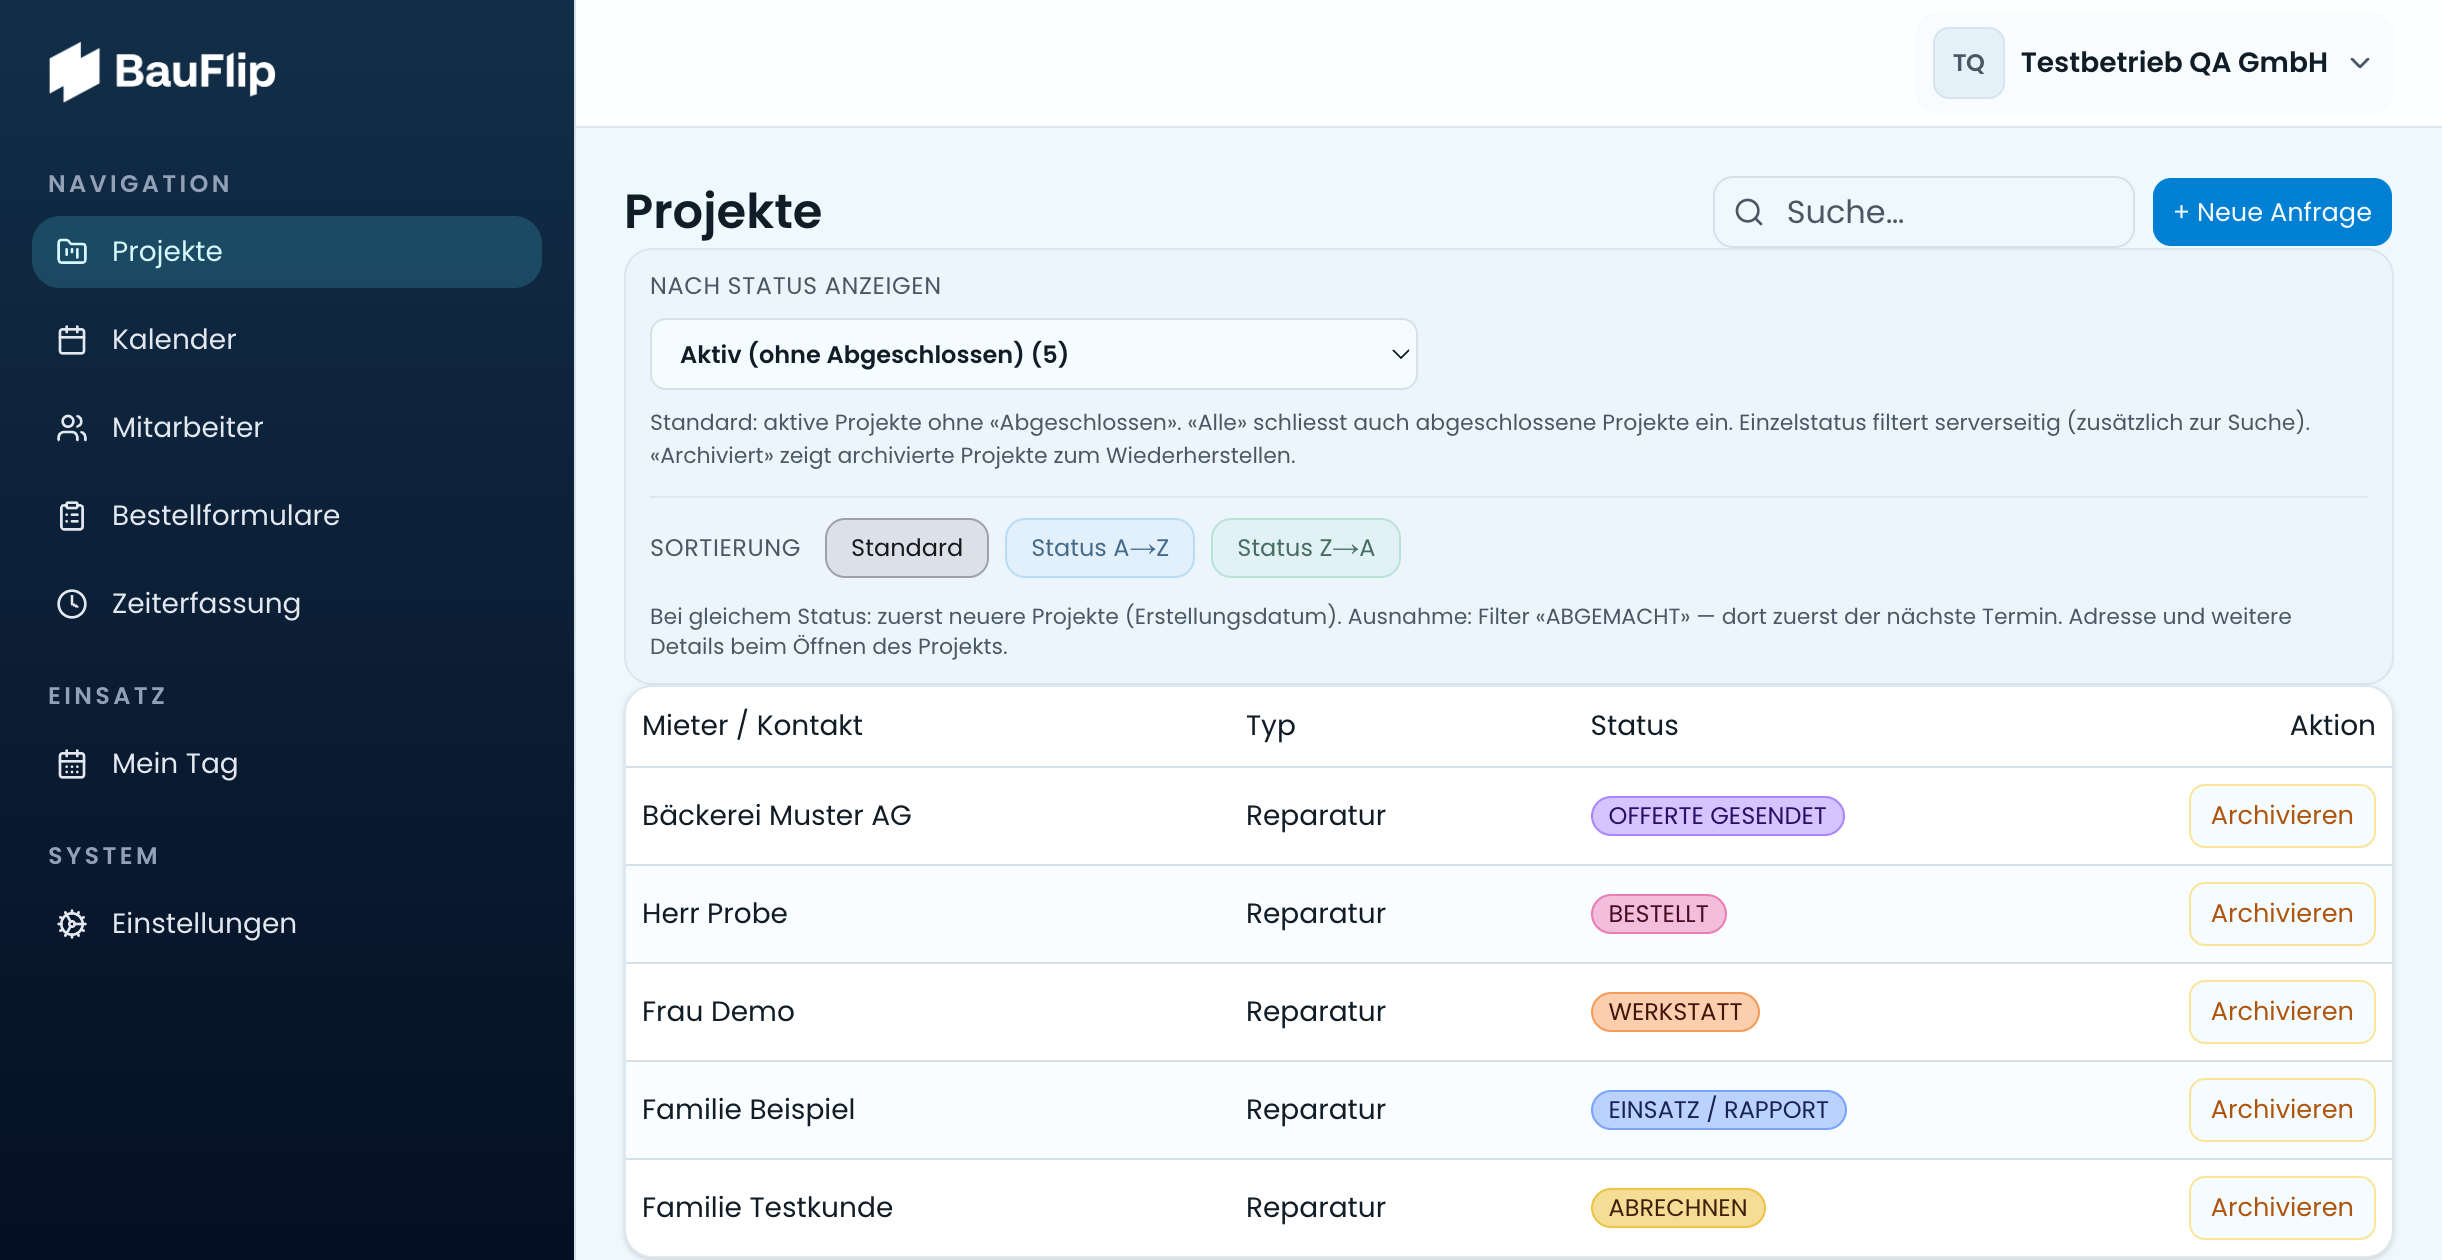Click the Zeiterfassung clock icon

click(72, 604)
